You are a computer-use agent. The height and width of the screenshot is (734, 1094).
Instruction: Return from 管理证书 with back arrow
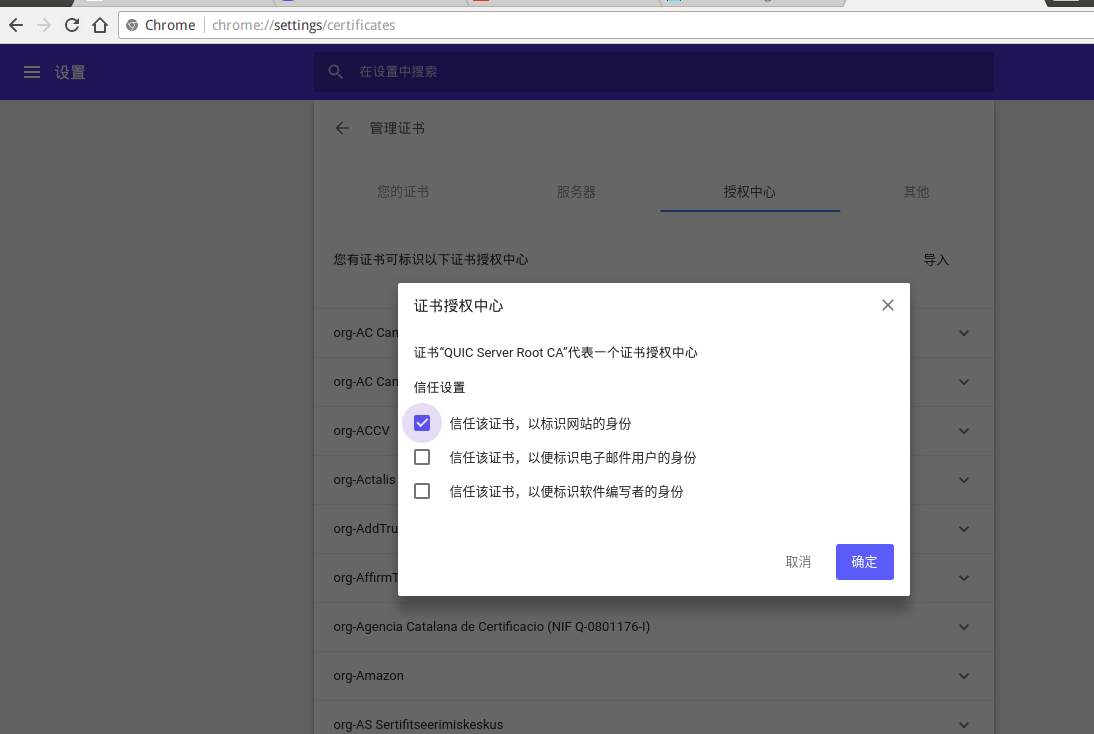pos(342,128)
